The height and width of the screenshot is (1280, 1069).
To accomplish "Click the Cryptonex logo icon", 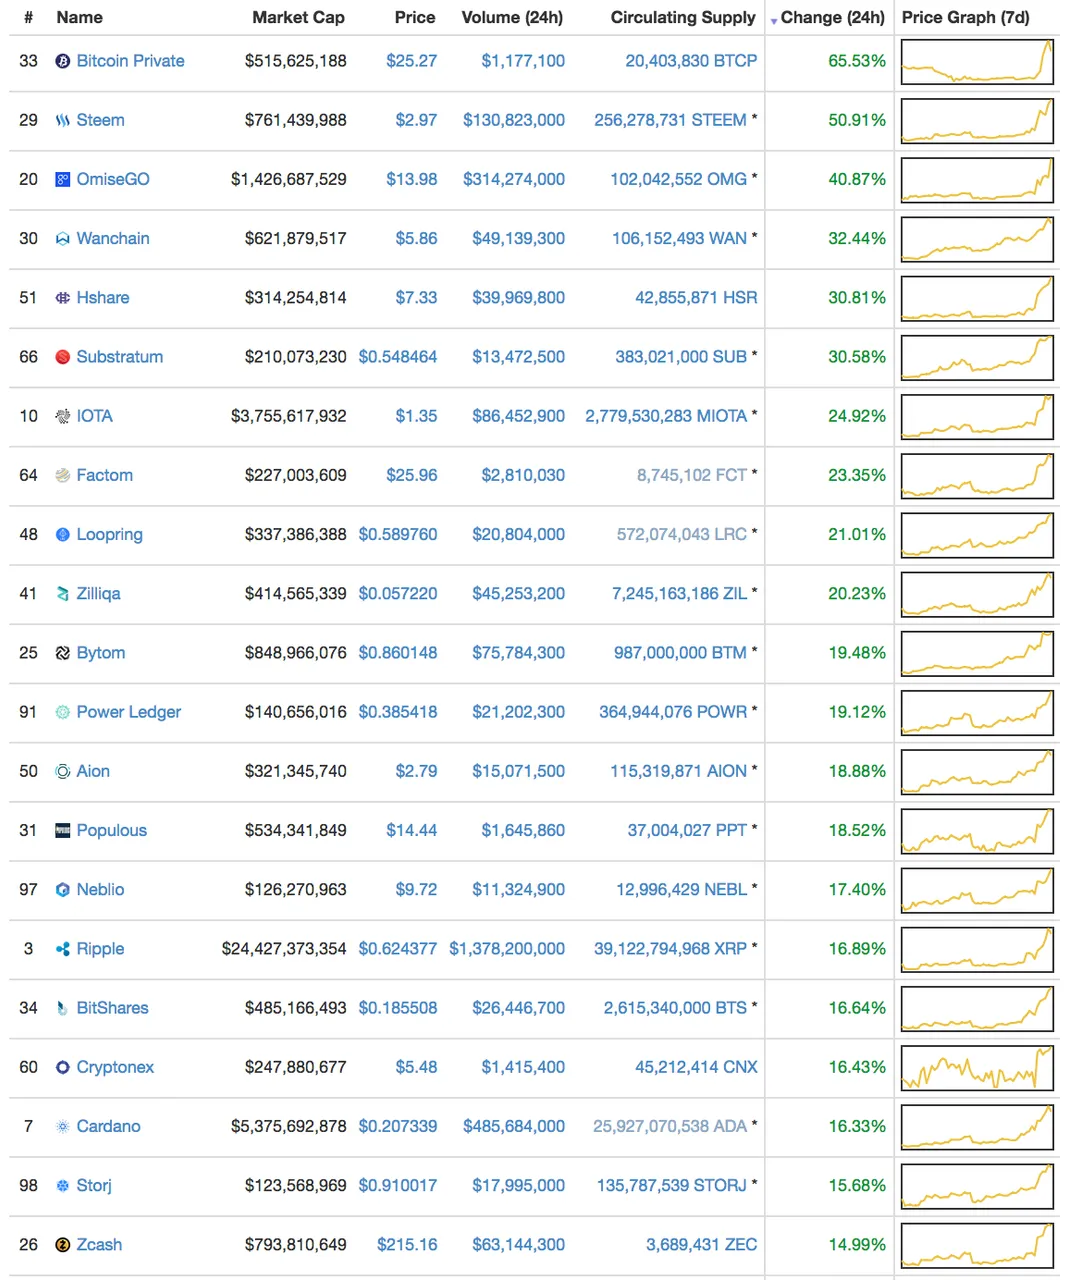I will pos(63,1067).
